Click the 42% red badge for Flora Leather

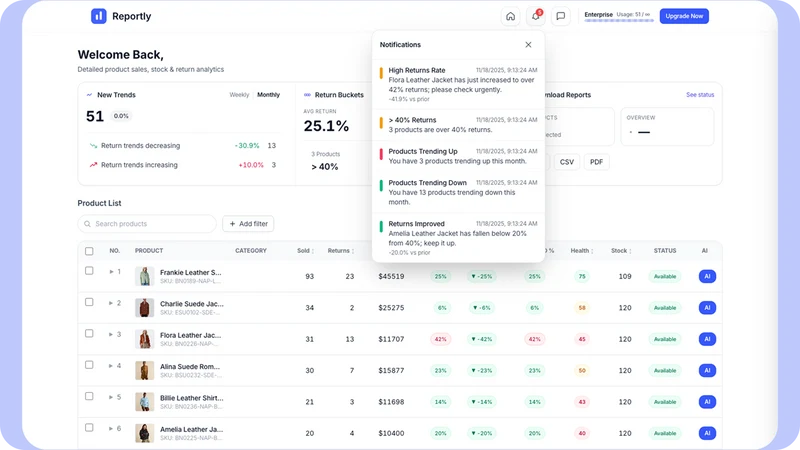point(440,339)
